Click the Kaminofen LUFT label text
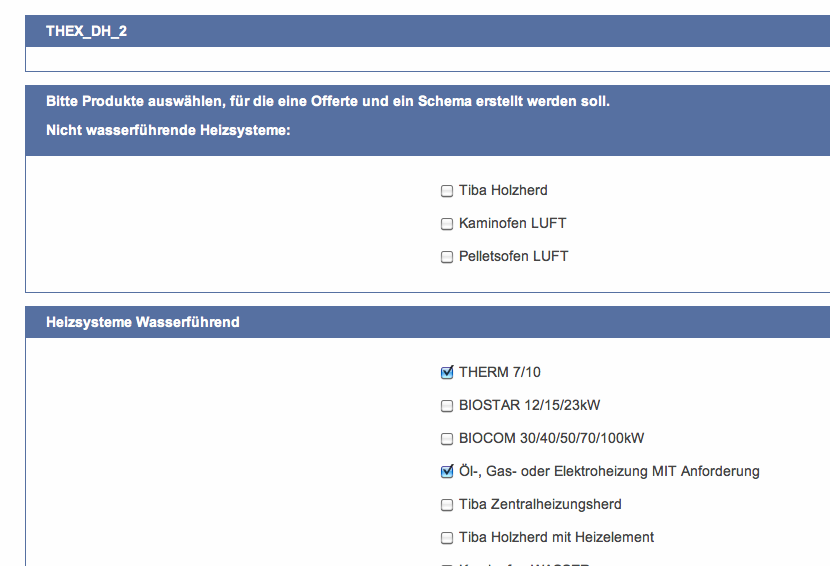Viewport: 830px width, 566px height. point(512,223)
